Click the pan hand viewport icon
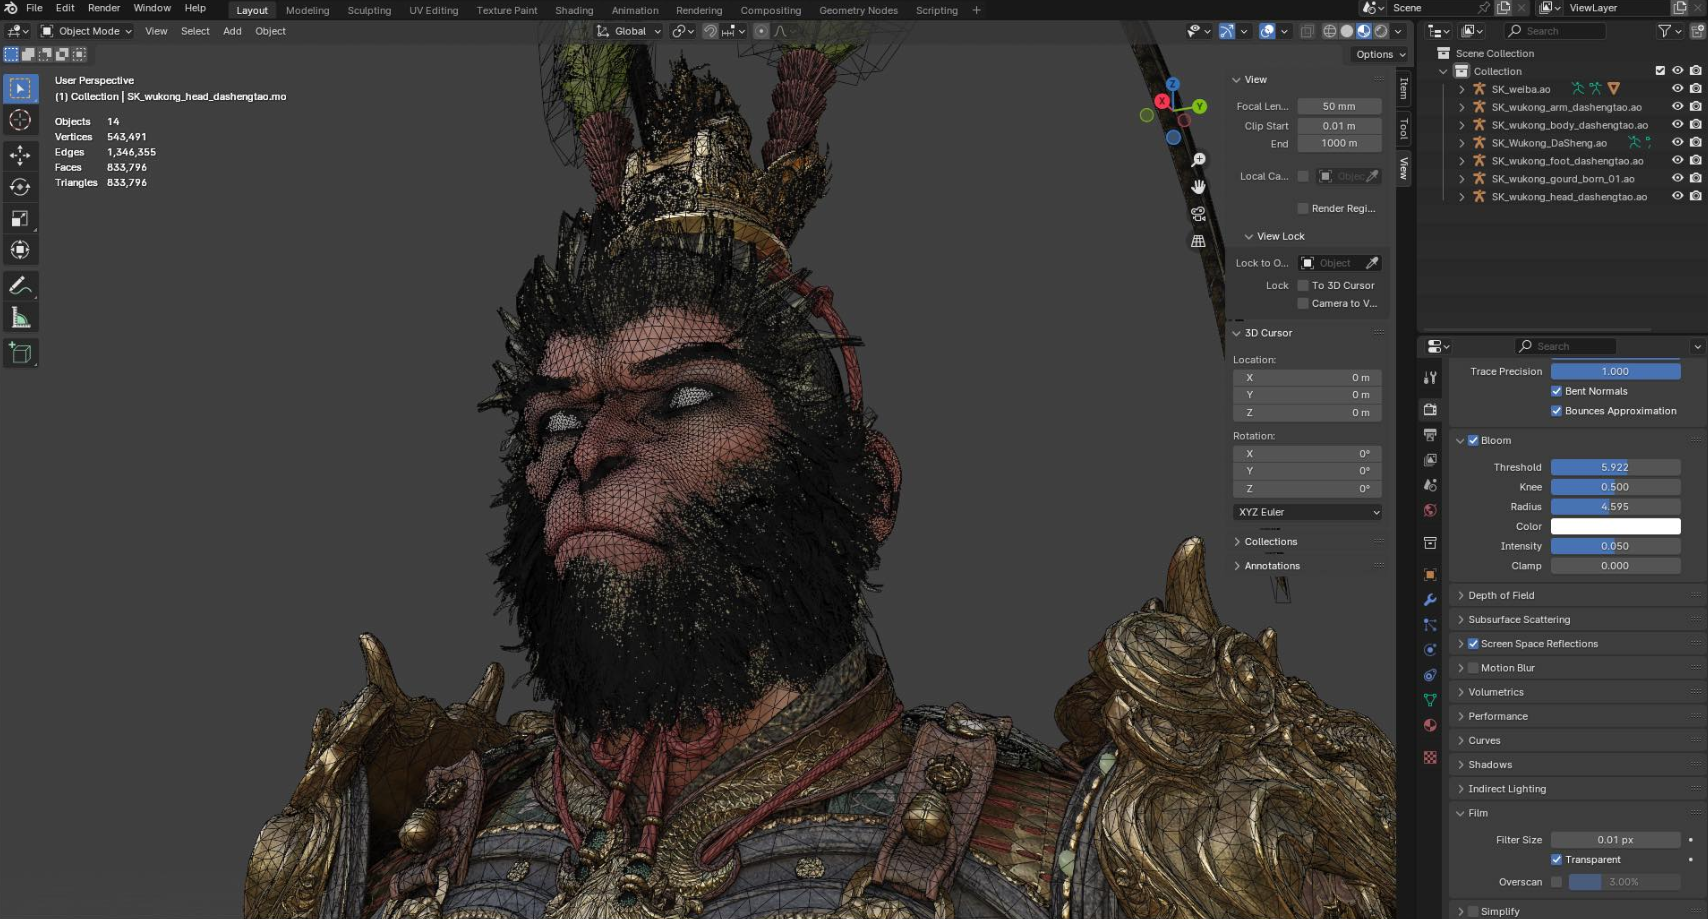 tap(1198, 187)
